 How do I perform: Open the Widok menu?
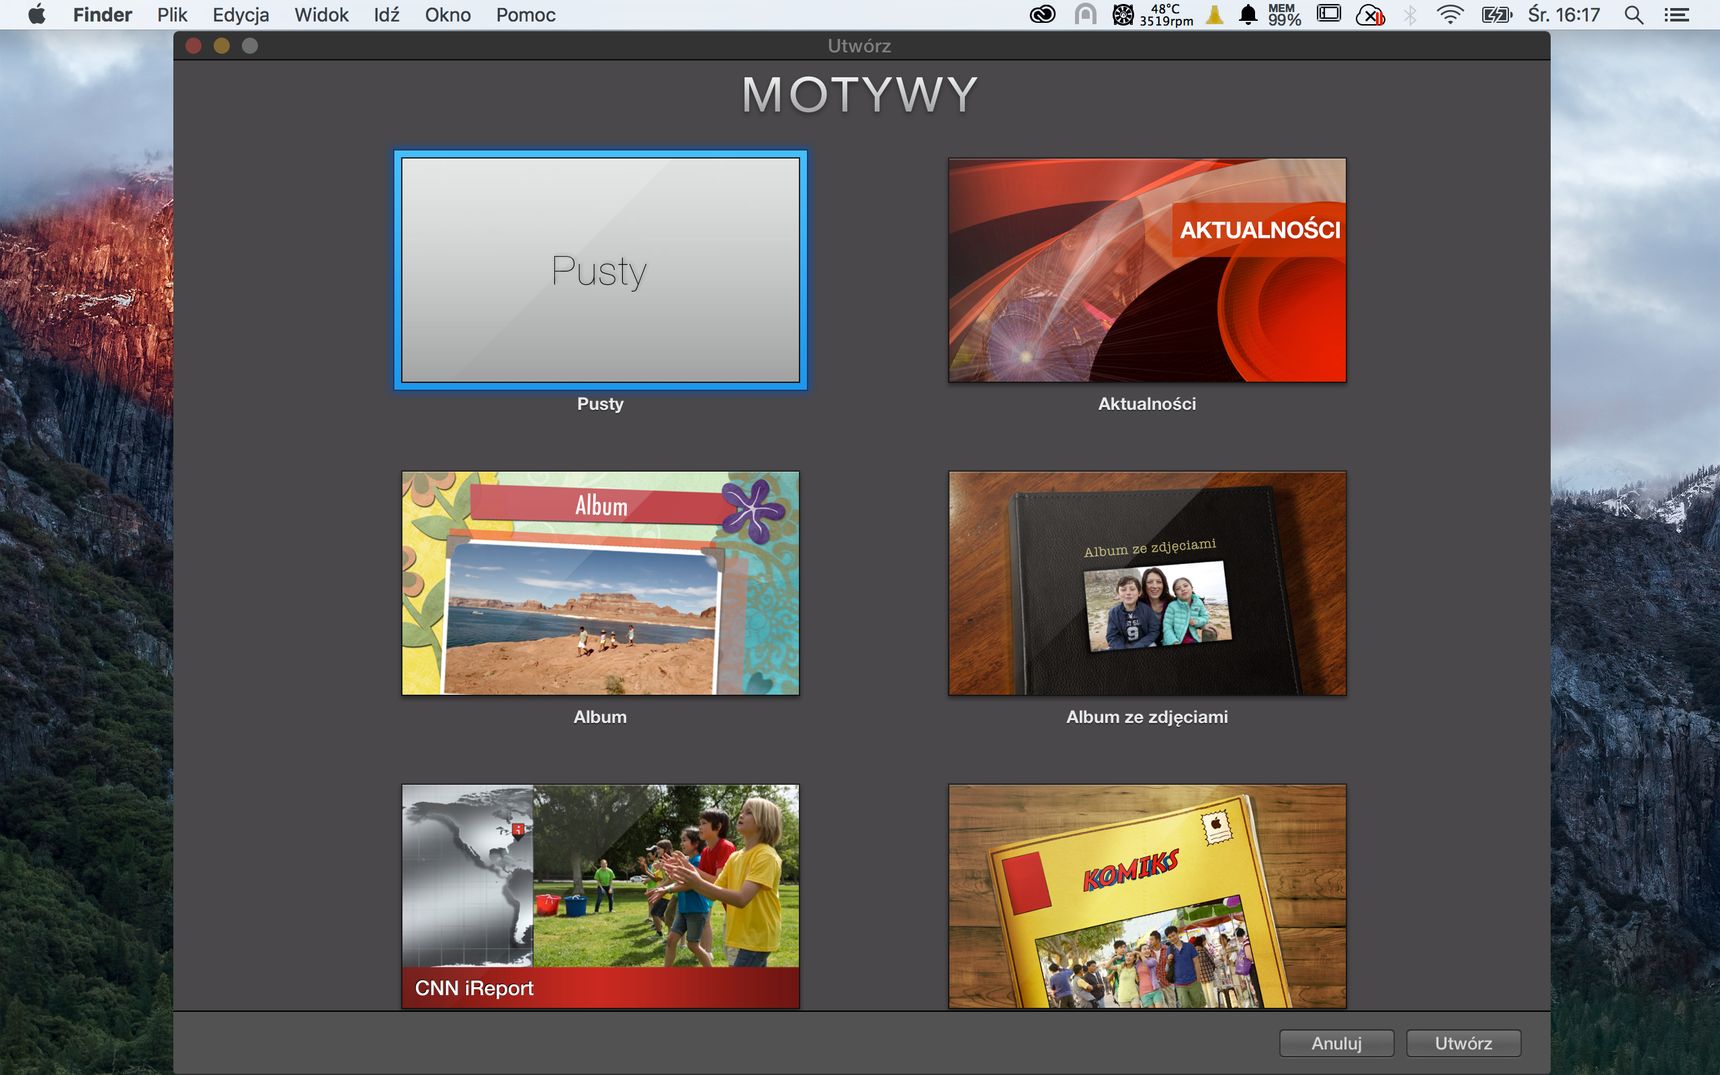coord(321,15)
